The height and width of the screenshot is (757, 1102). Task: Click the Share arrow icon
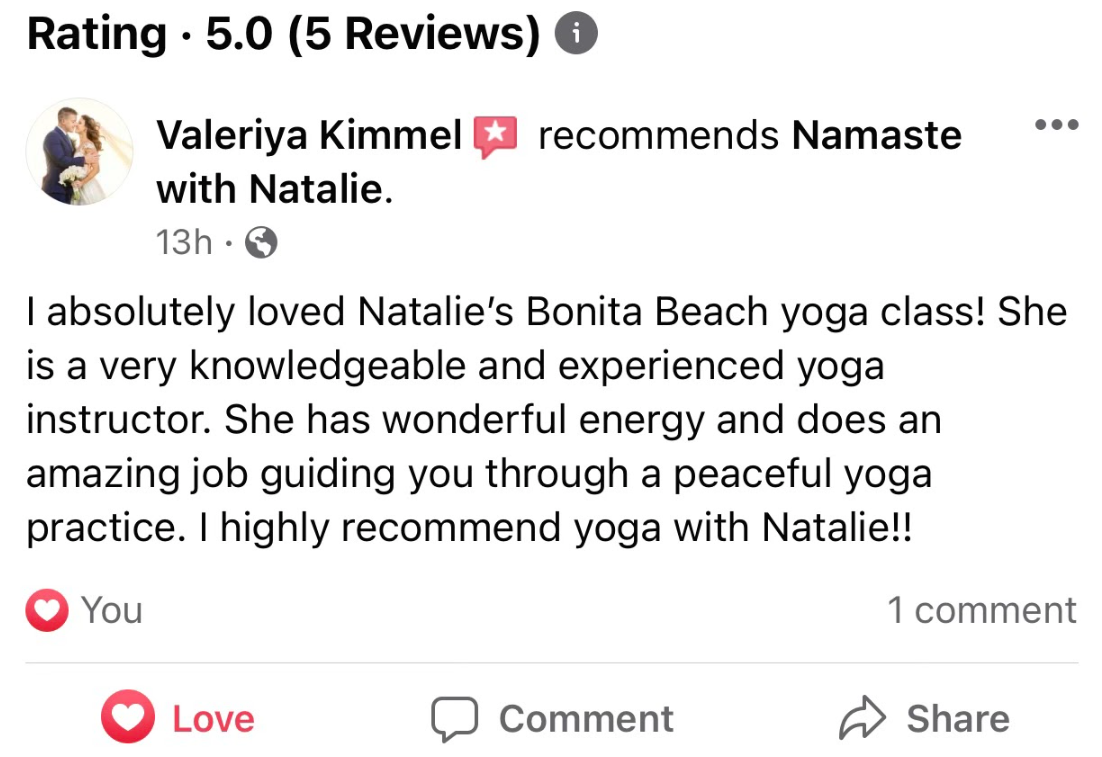click(862, 718)
